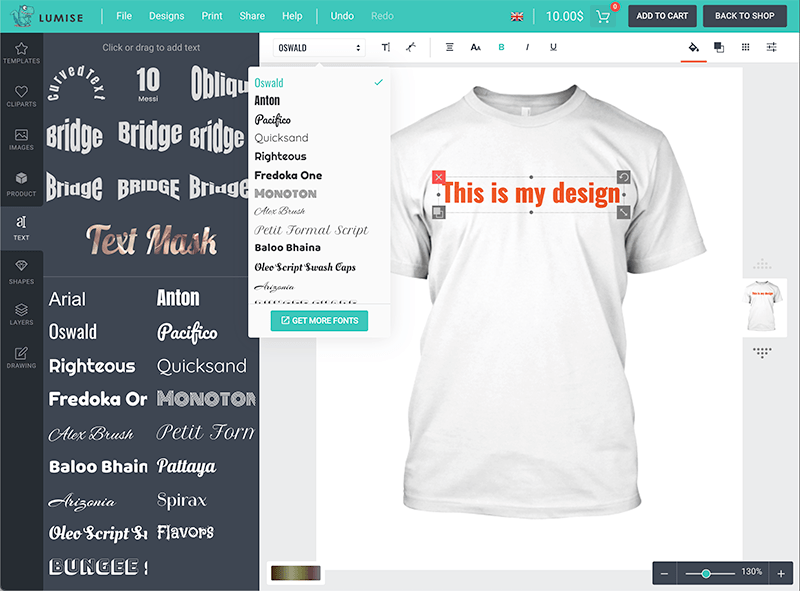The height and width of the screenshot is (591, 800).
Task: Select the t-shirt preview thumbnail
Action: pyautogui.click(x=765, y=306)
